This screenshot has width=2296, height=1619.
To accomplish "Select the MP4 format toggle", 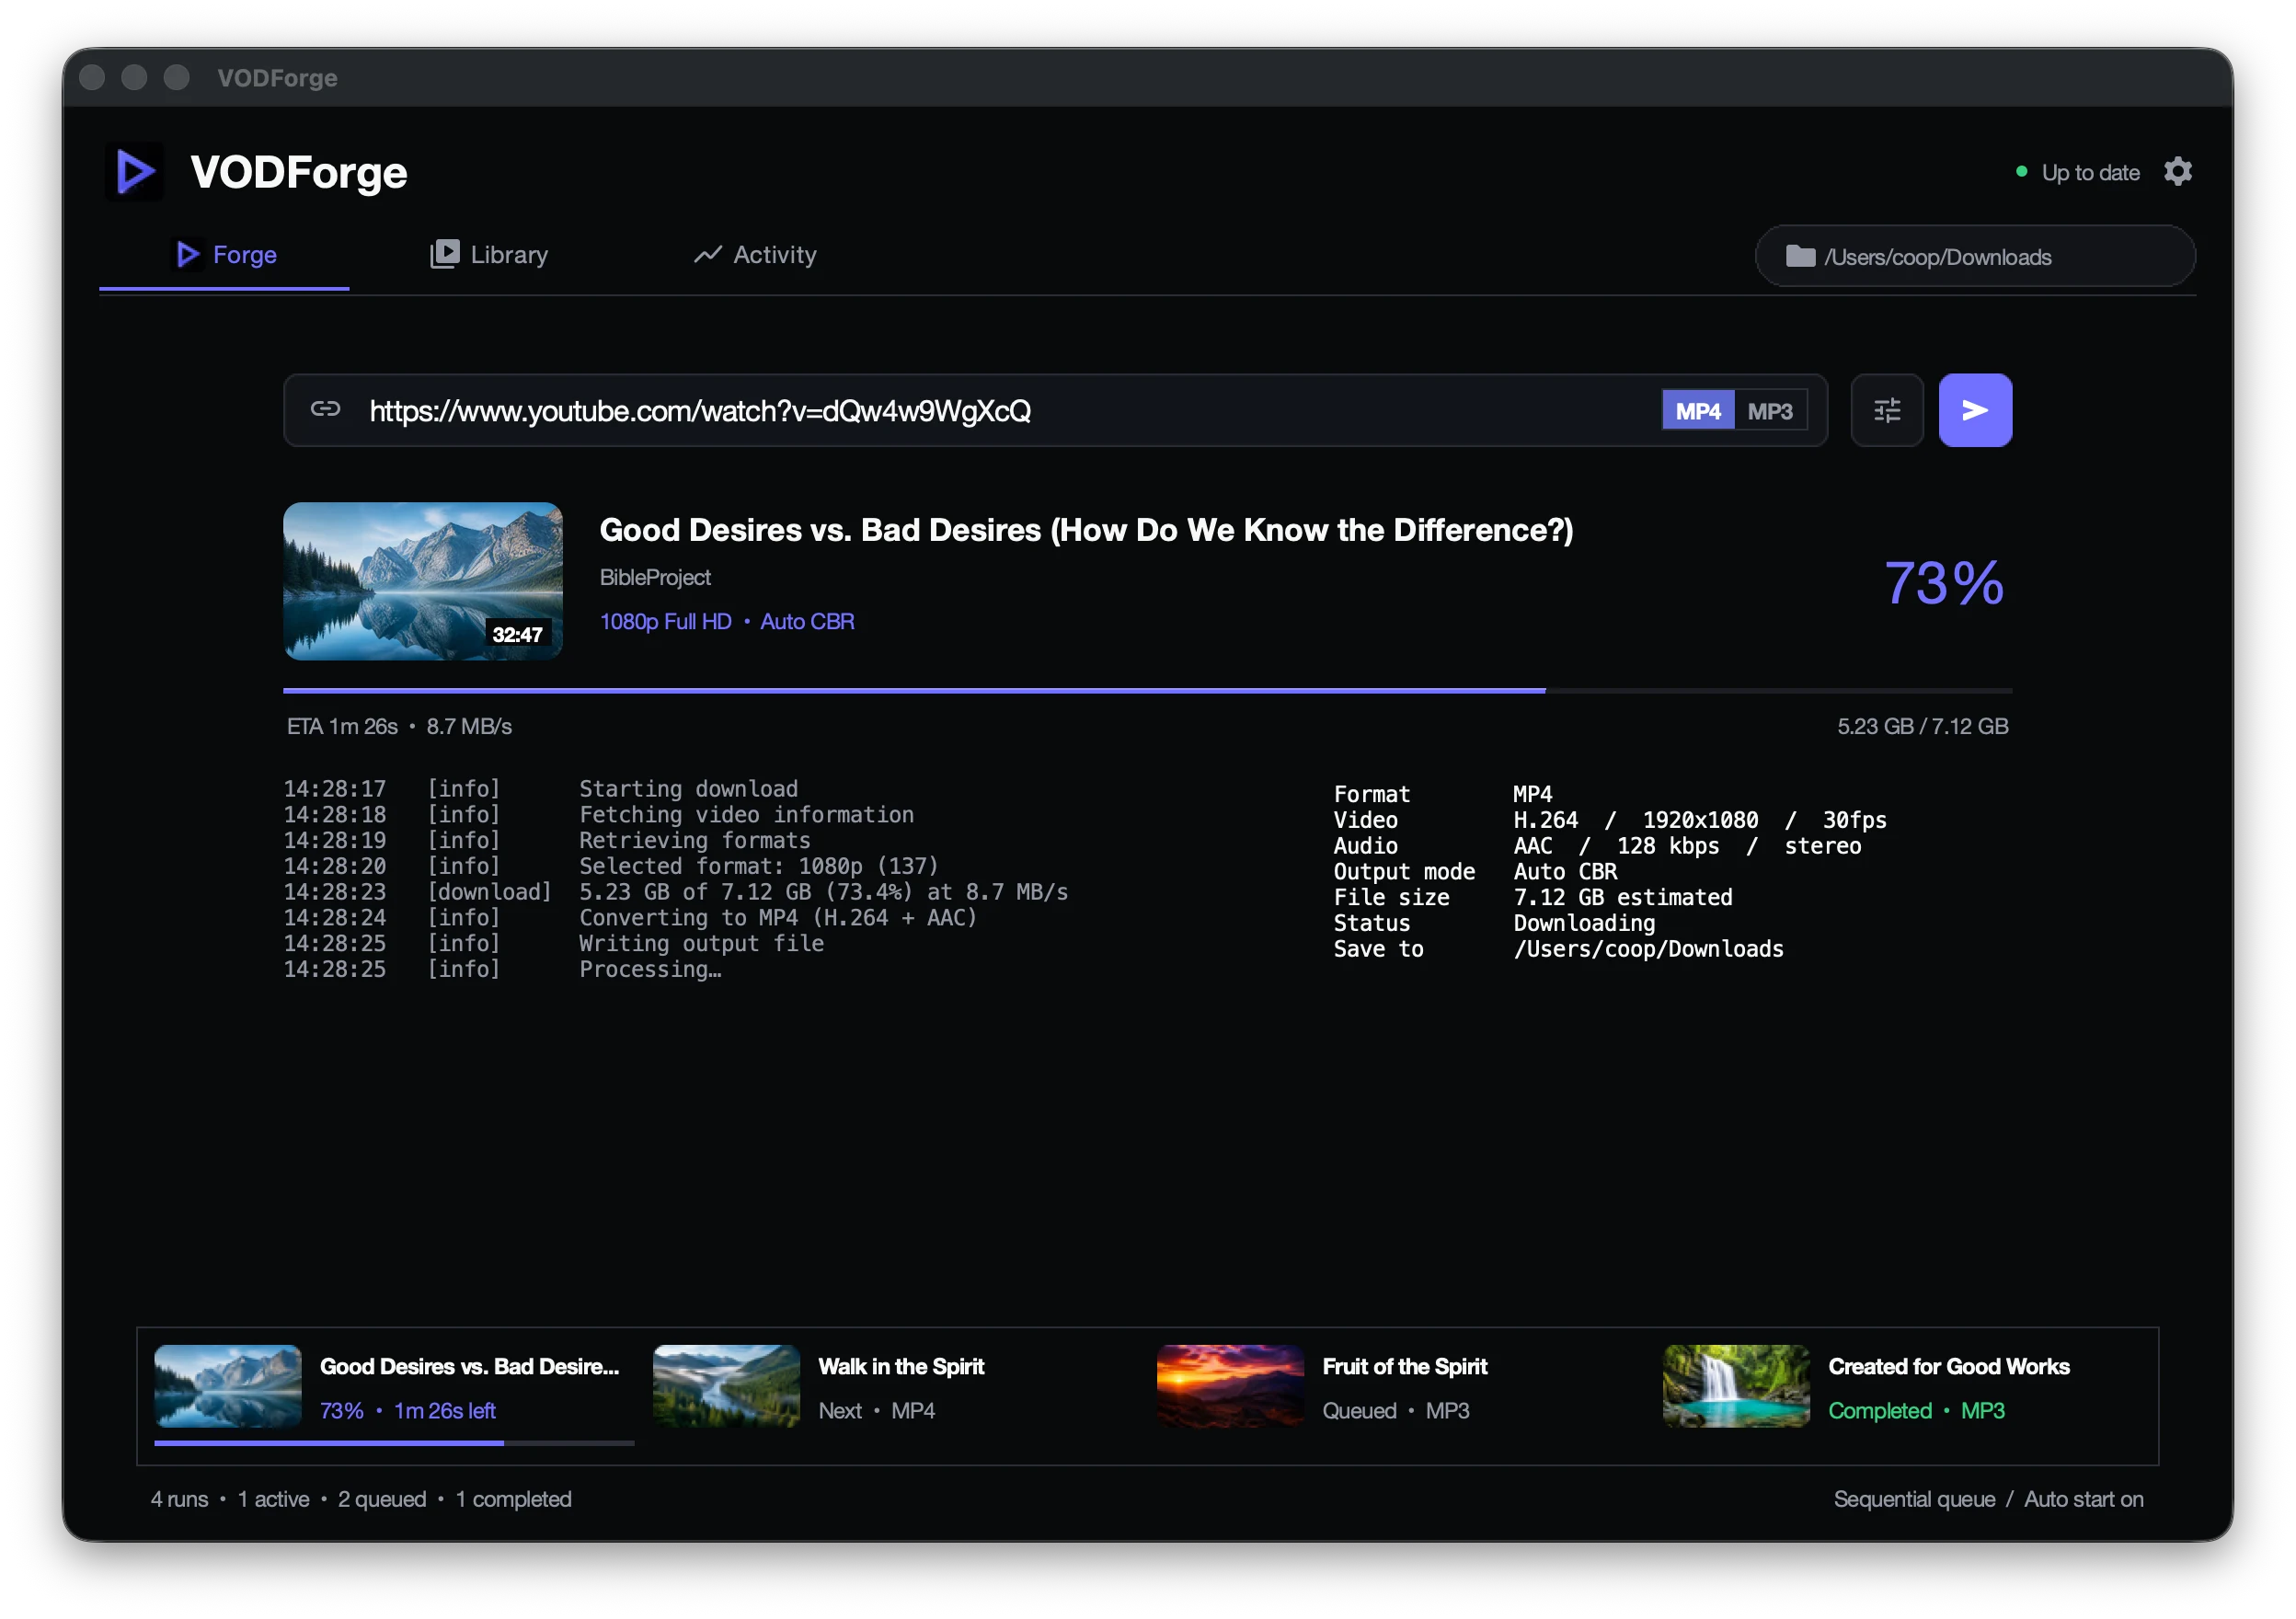I will [x=1697, y=411].
